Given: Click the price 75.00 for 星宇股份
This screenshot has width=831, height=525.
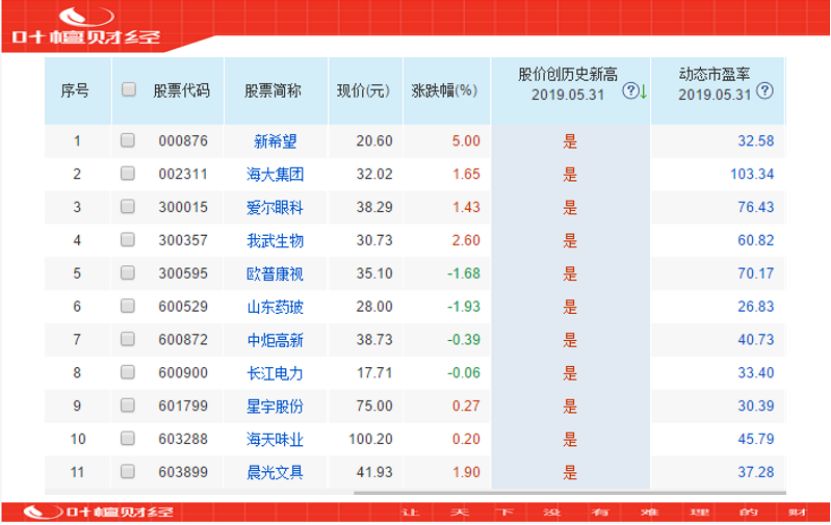Looking at the screenshot, I should point(374,406).
